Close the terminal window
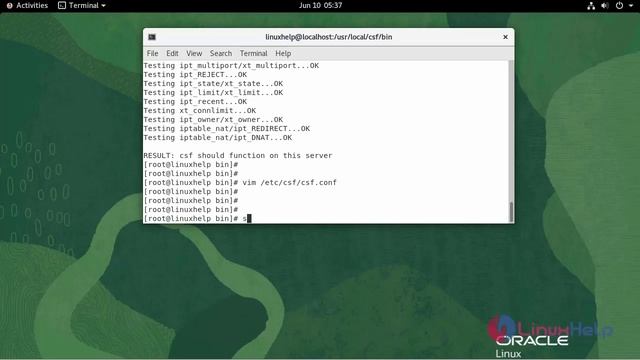 [505, 37]
